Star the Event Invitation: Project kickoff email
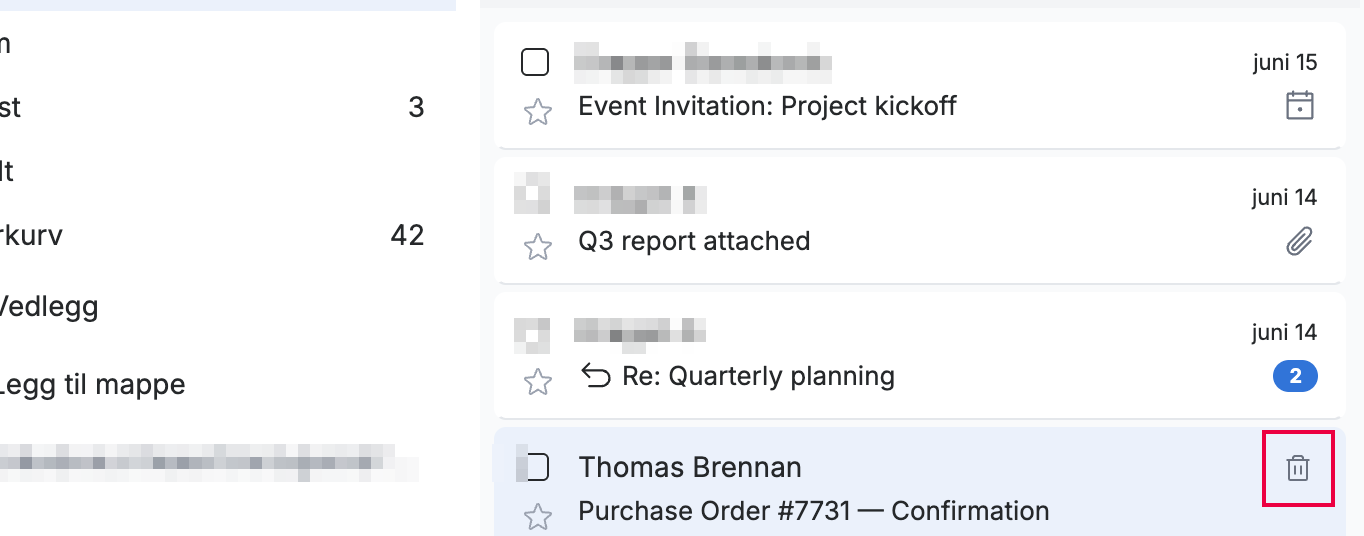This screenshot has height=536, width=1364. pyautogui.click(x=538, y=112)
